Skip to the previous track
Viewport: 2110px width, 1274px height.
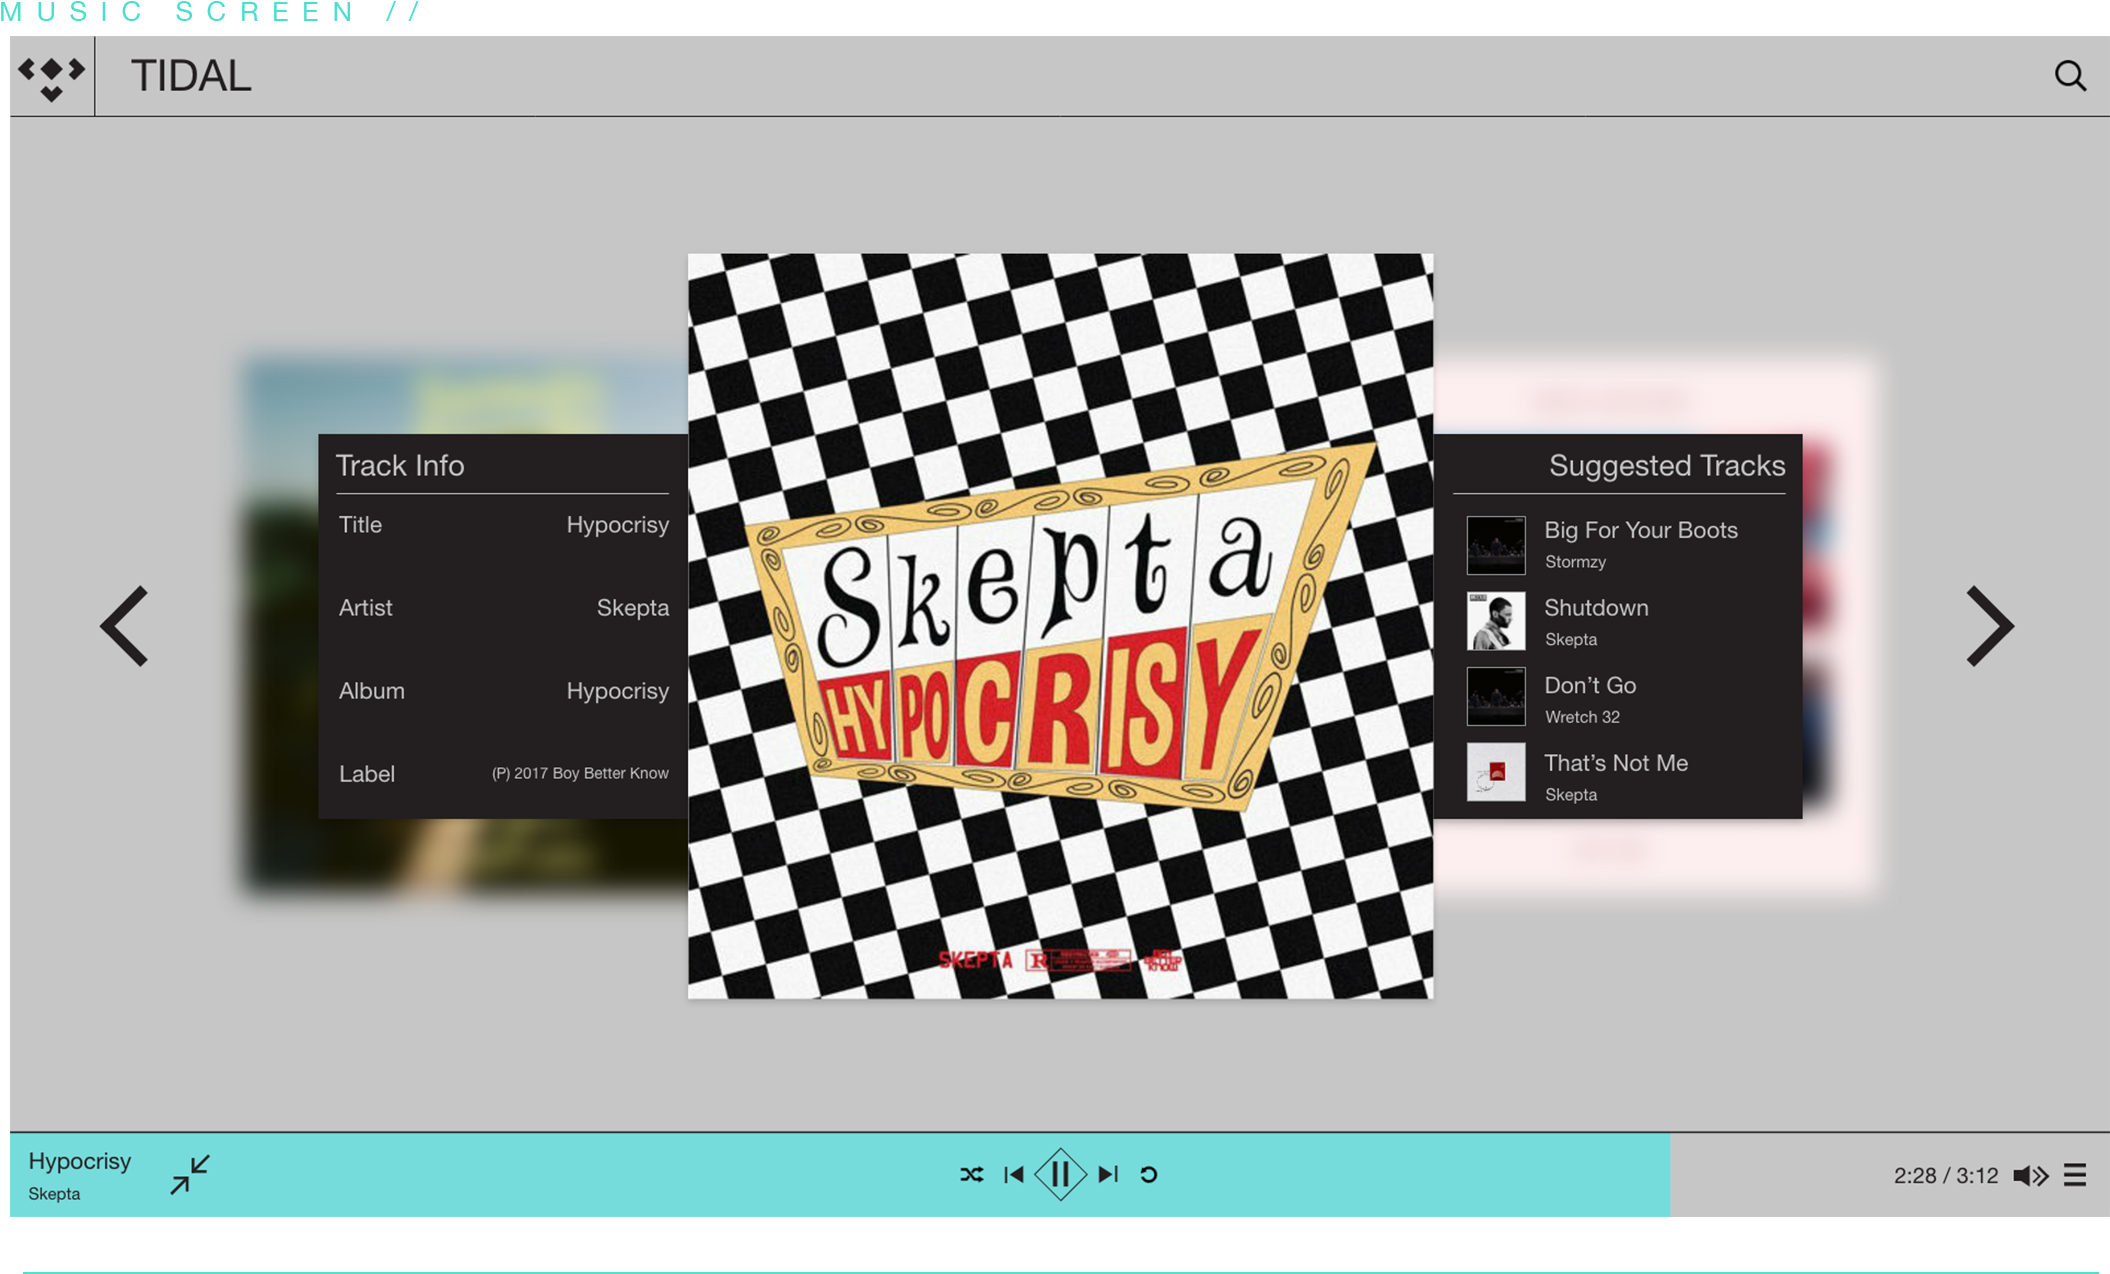click(1014, 1175)
